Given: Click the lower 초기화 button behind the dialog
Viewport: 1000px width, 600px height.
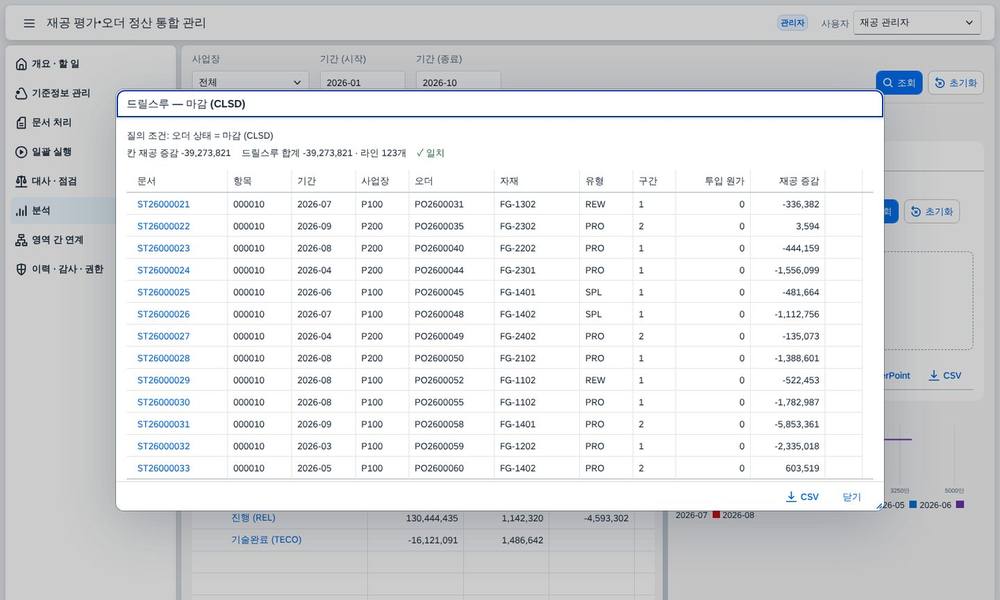Looking at the screenshot, I should [x=932, y=212].
